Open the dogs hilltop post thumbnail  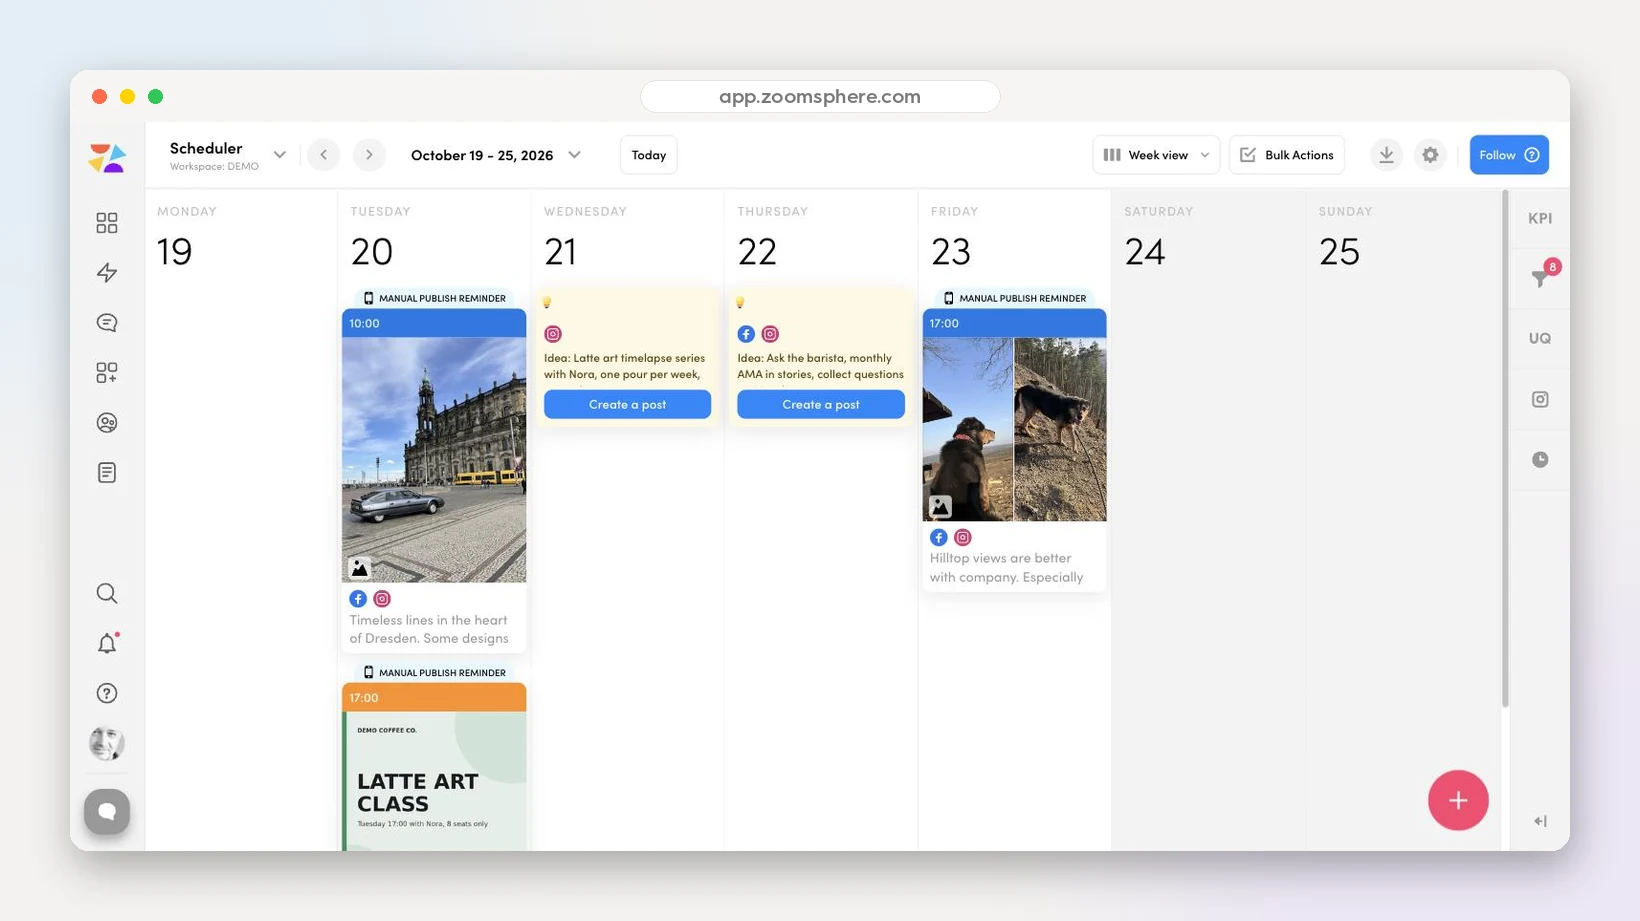tap(1014, 429)
